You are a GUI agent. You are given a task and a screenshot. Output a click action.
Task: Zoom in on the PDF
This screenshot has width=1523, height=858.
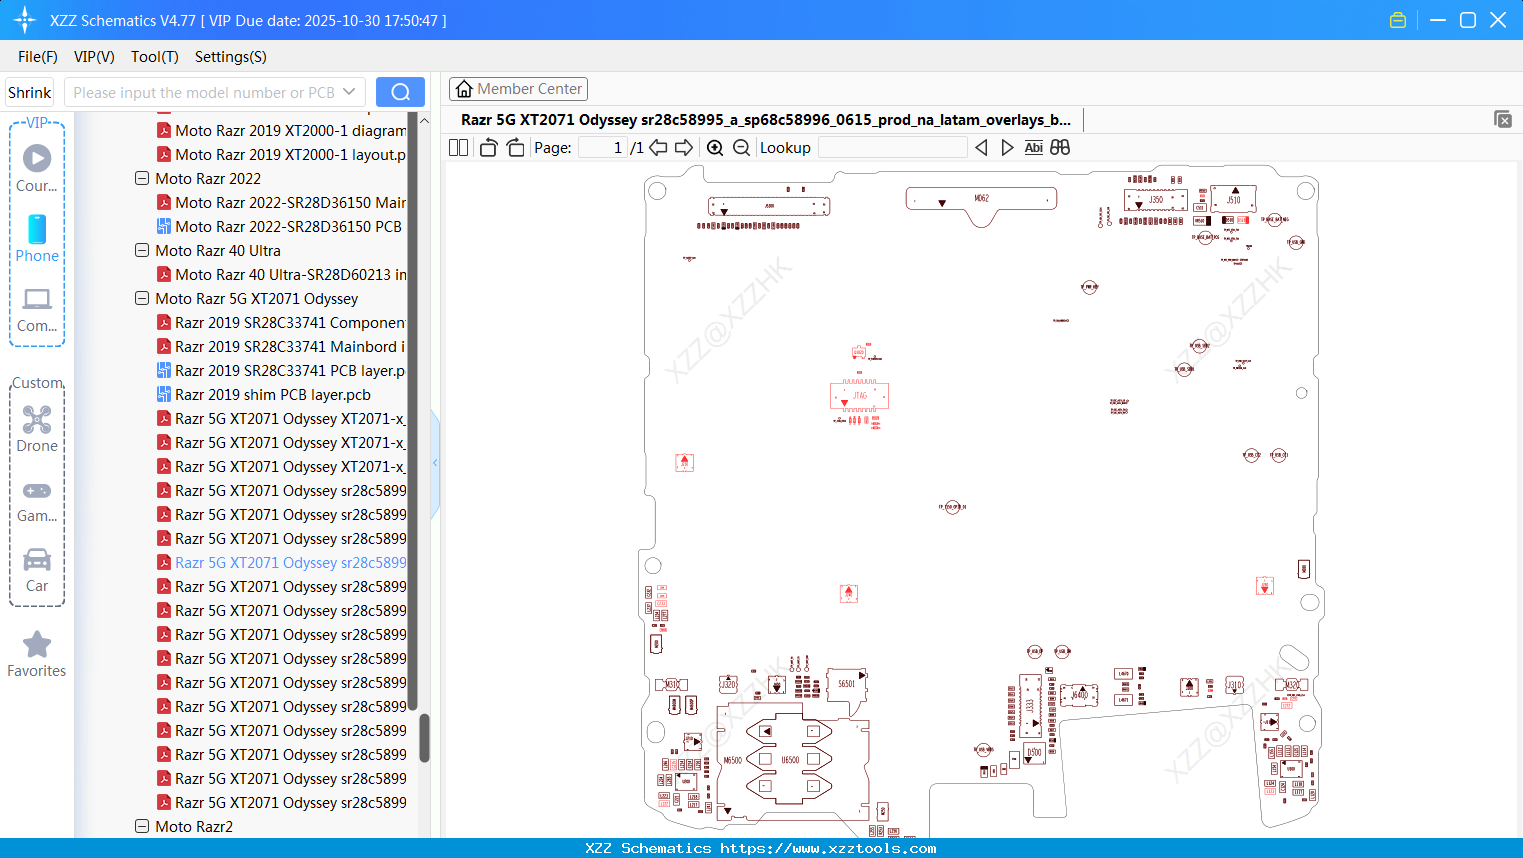click(x=715, y=147)
